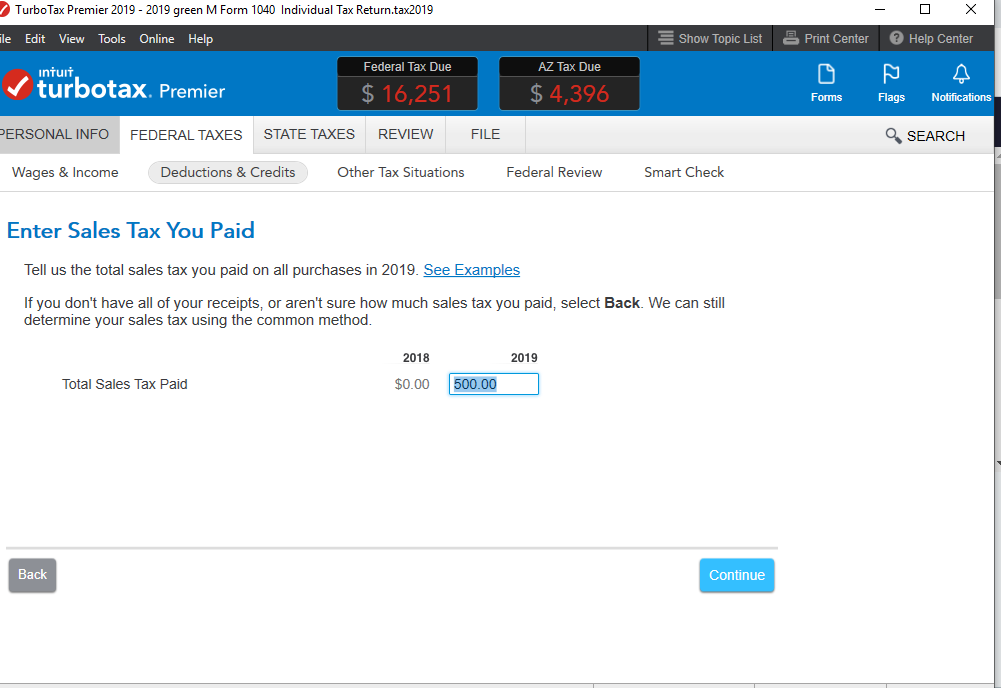
Task: Close the TurboTax window
Action: coord(970,10)
